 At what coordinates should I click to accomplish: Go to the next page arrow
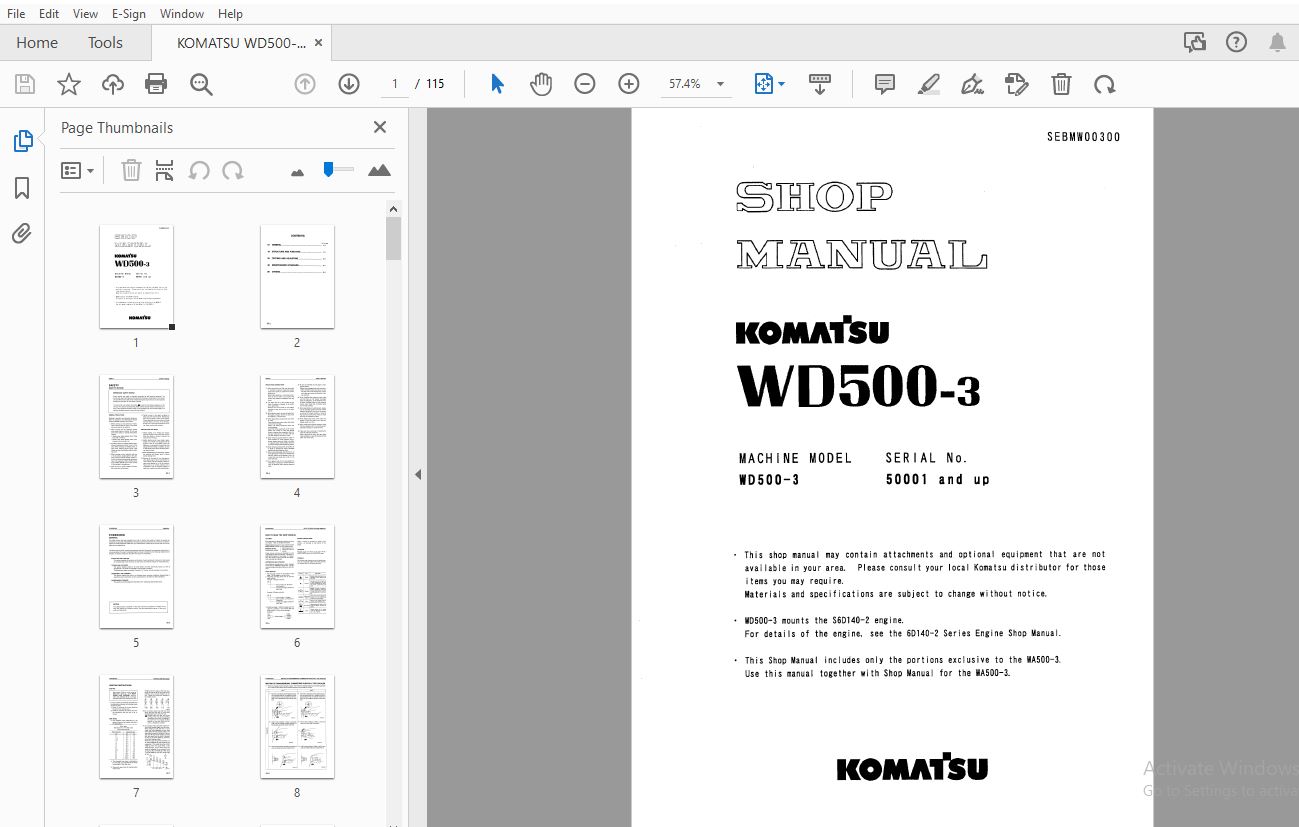coord(349,84)
